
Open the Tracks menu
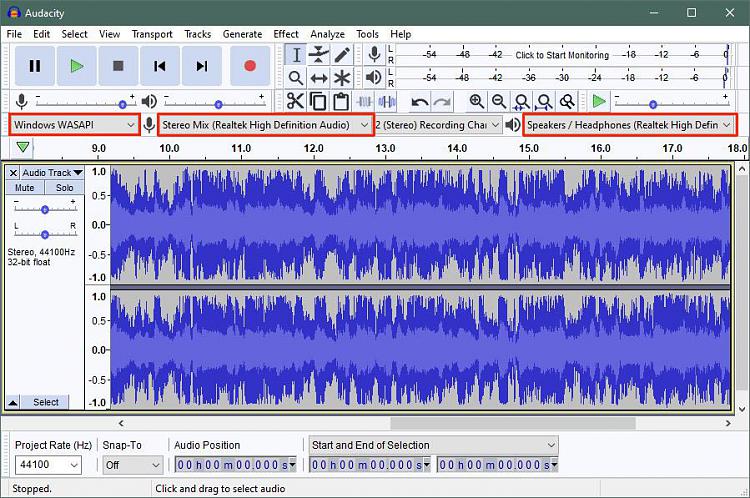point(198,34)
